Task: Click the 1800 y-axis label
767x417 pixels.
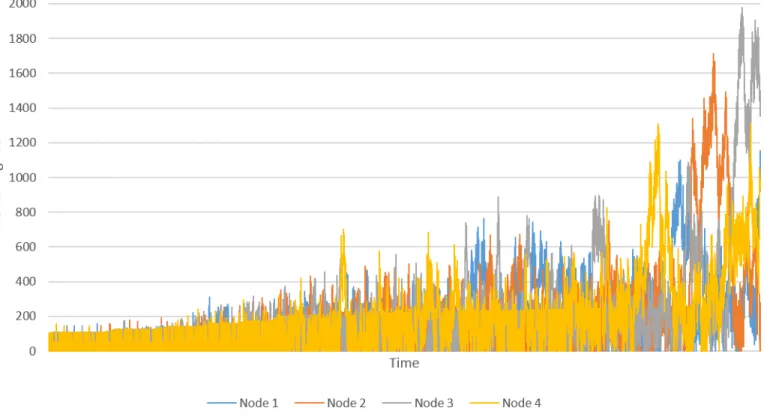Action: (23, 39)
